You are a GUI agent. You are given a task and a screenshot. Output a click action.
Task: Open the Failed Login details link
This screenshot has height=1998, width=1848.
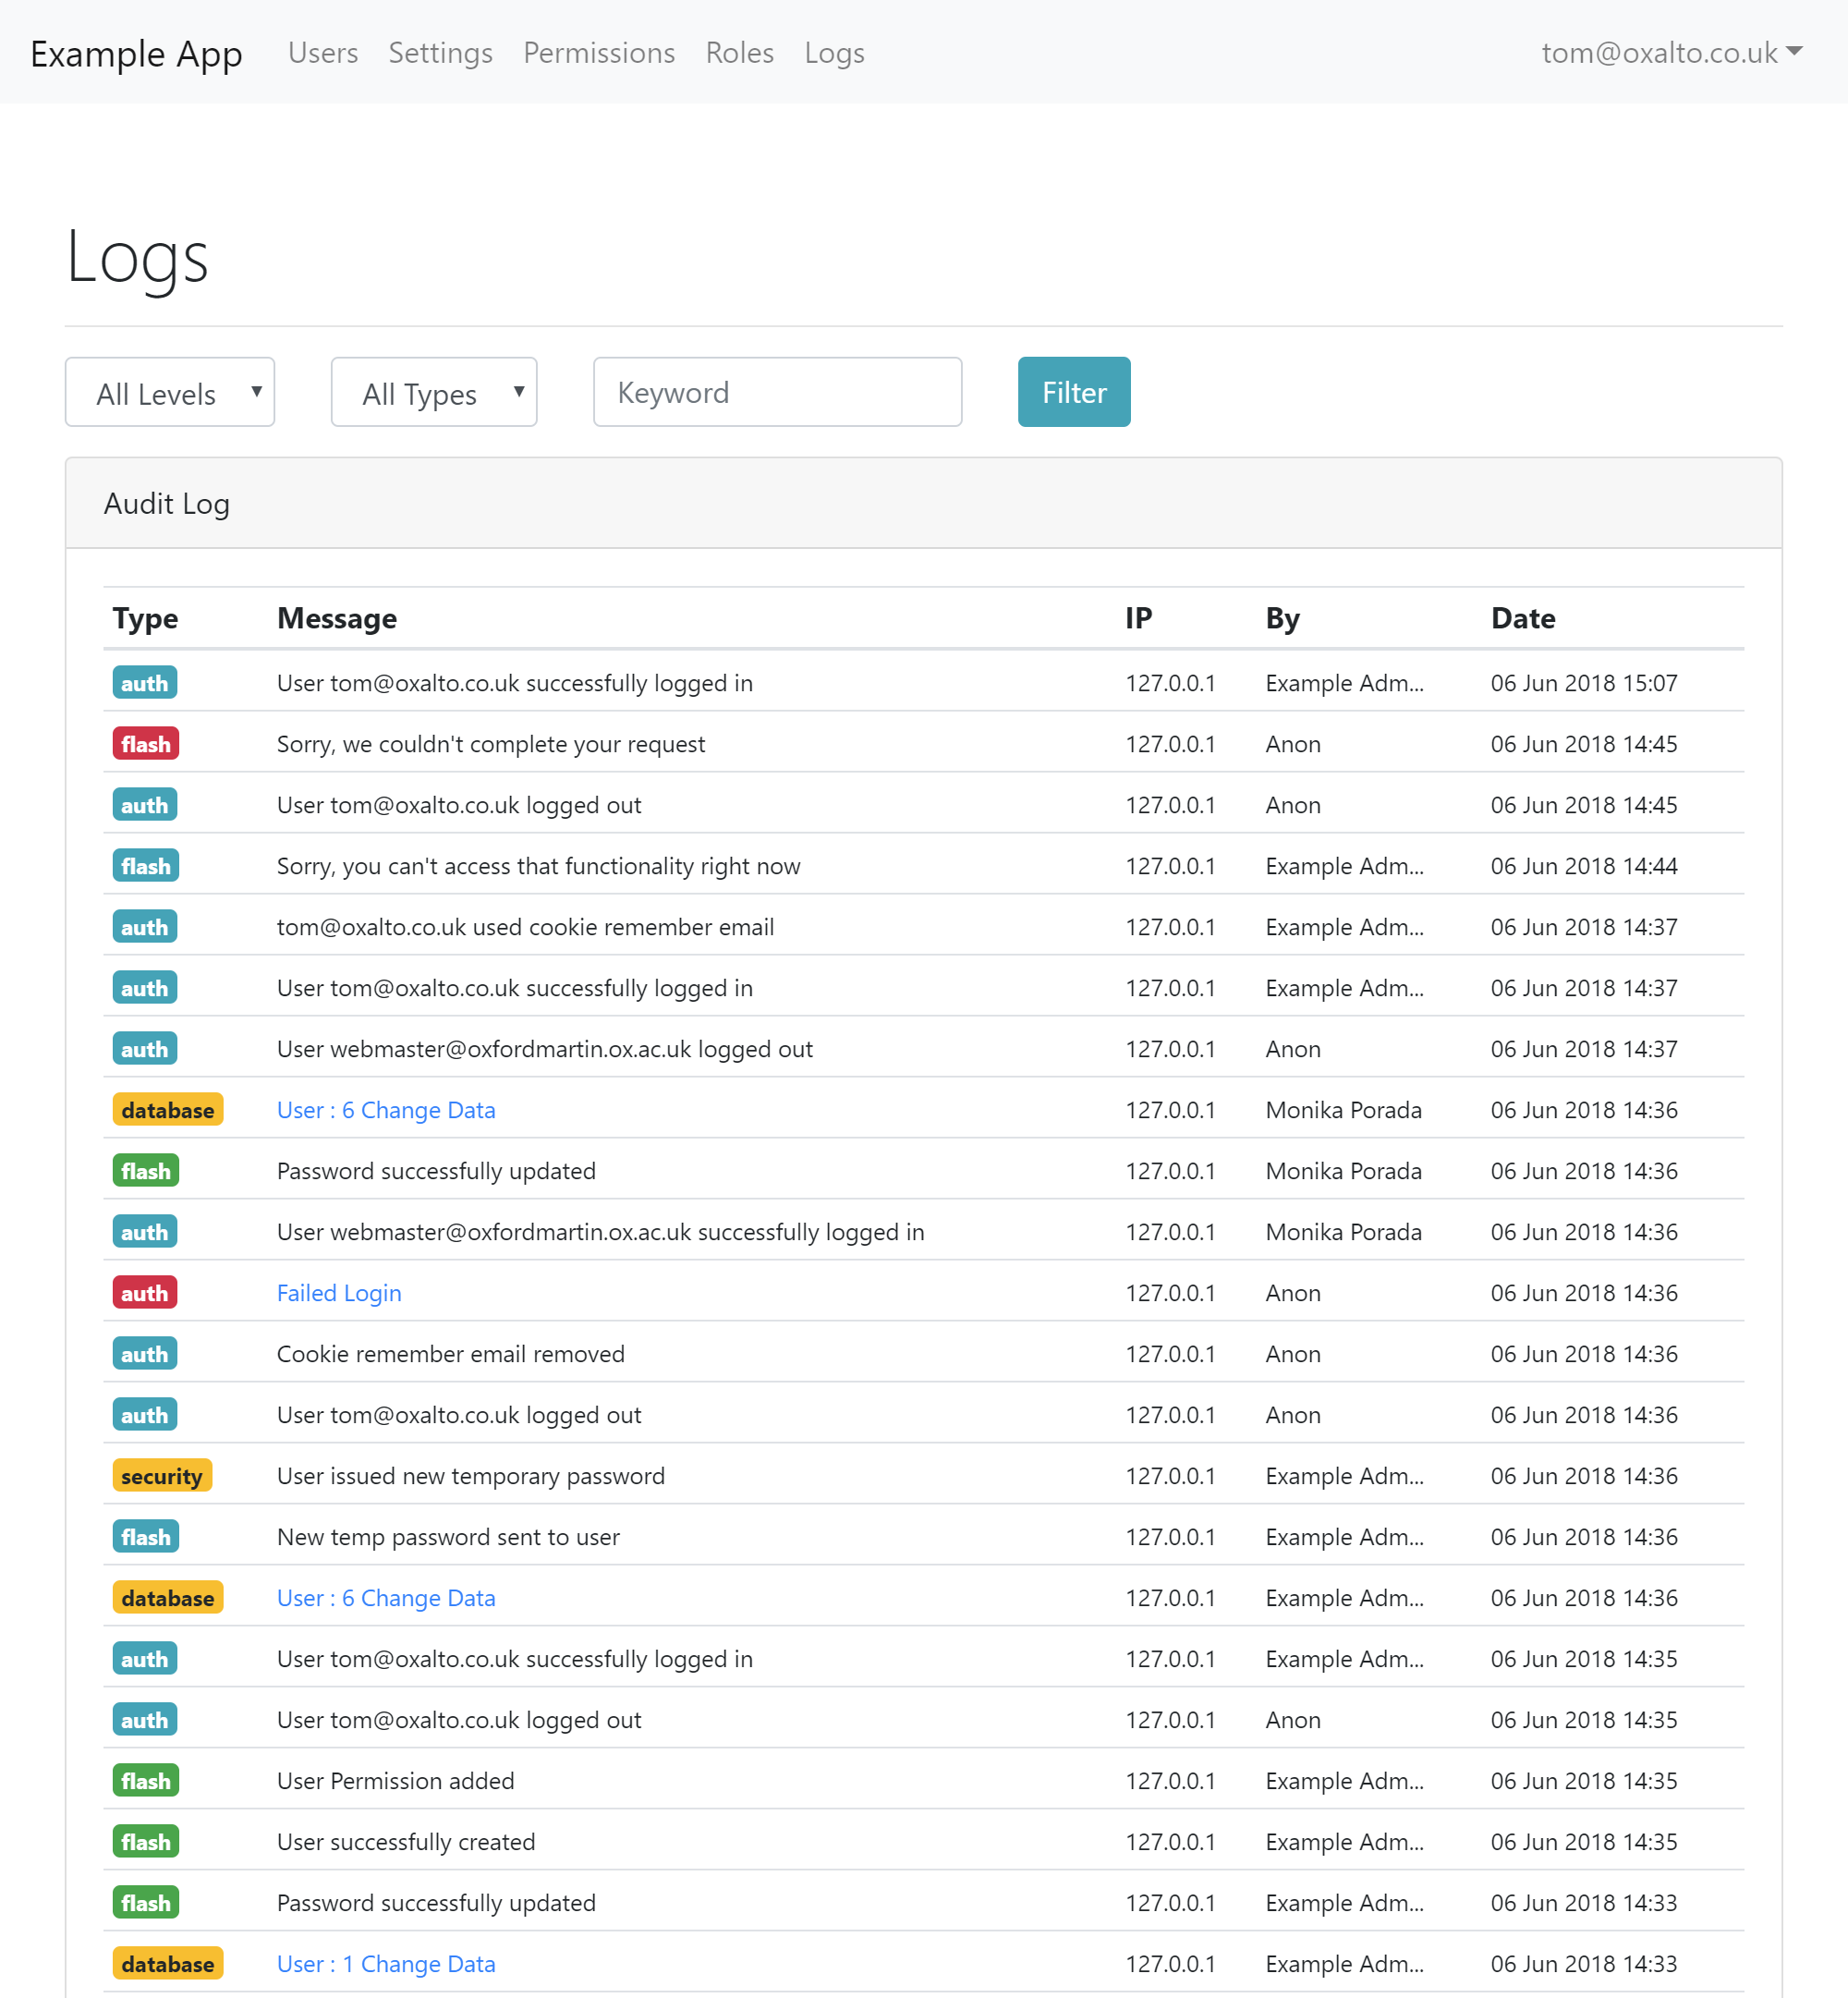click(339, 1292)
